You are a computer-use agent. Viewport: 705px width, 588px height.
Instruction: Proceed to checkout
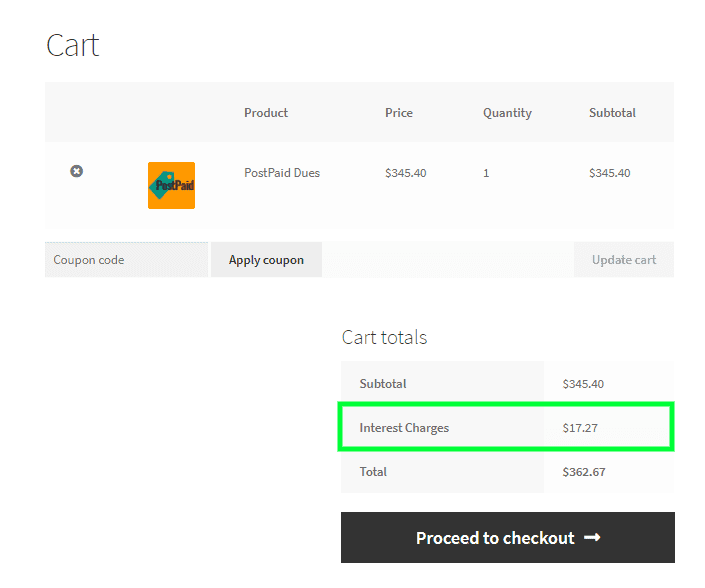coord(508,538)
